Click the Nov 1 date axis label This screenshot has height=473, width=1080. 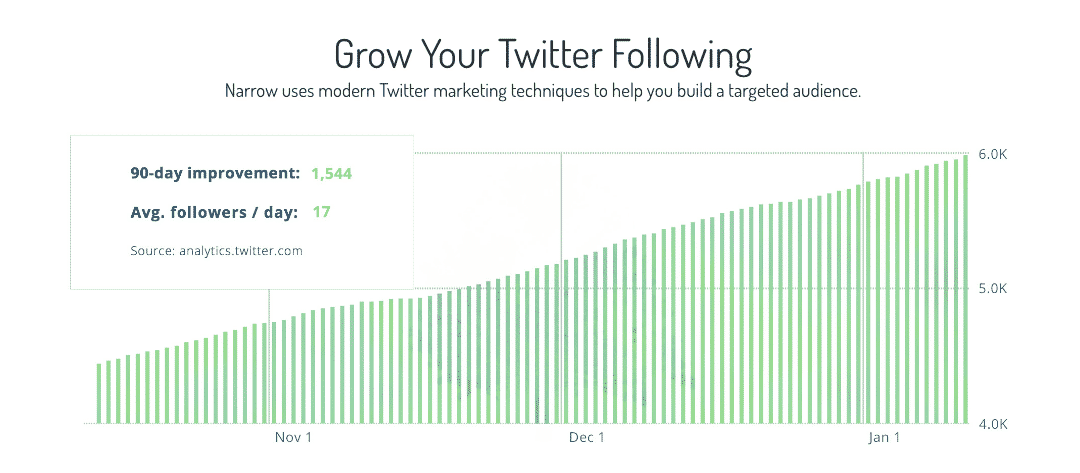coord(293,438)
